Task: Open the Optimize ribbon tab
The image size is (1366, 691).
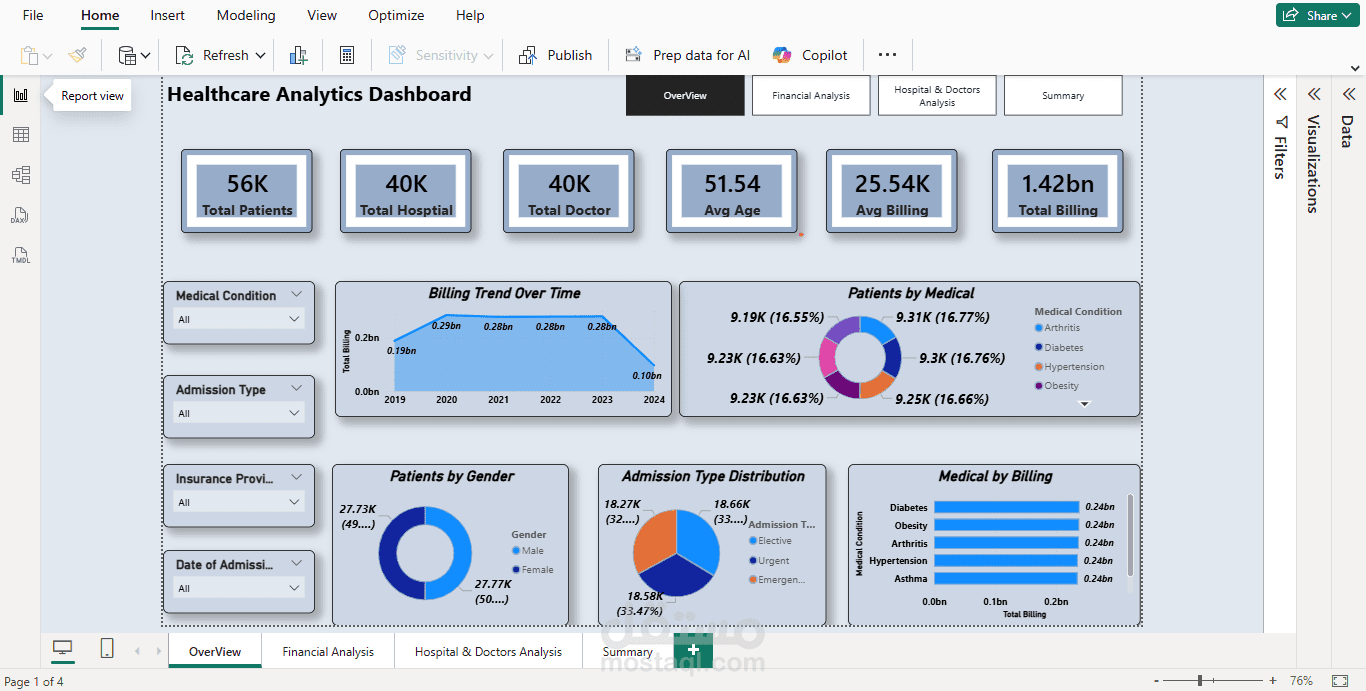Action: [x=396, y=15]
